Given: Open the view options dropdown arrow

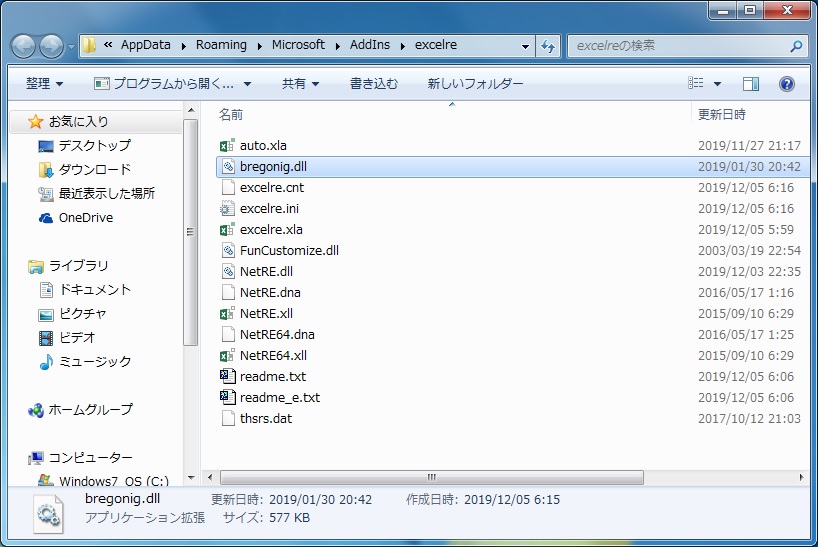Looking at the screenshot, I should point(717,84).
